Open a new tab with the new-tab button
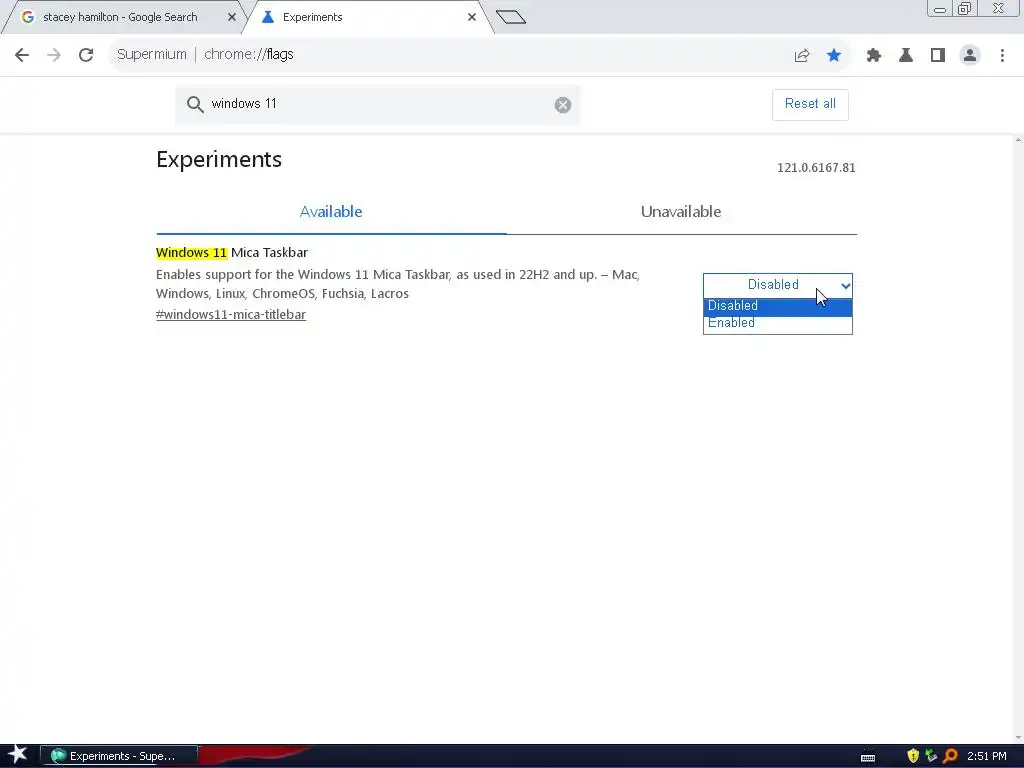 tap(511, 17)
